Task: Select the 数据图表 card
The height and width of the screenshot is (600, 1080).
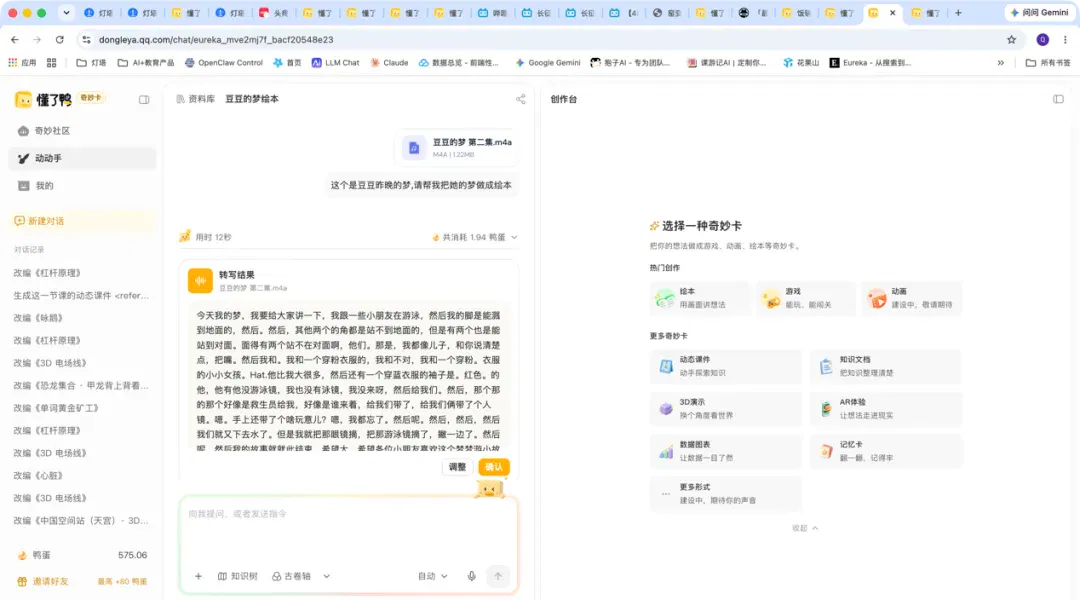Action: coord(725,452)
